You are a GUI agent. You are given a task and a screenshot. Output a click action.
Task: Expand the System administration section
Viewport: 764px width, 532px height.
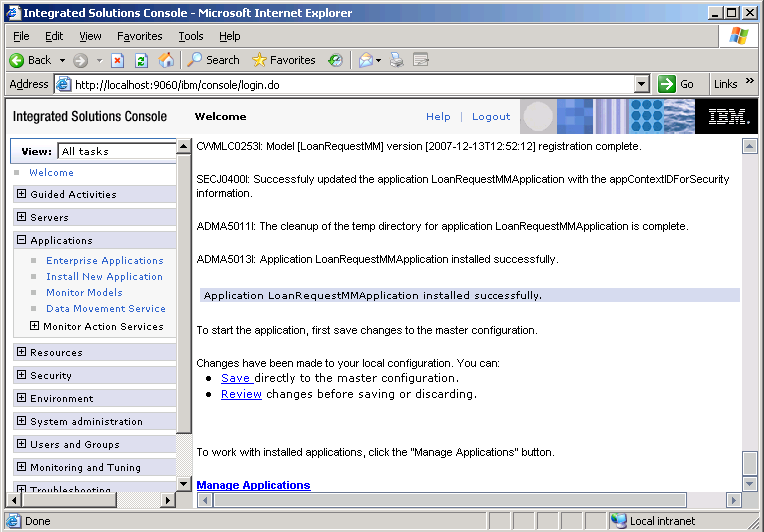[x=21, y=420]
